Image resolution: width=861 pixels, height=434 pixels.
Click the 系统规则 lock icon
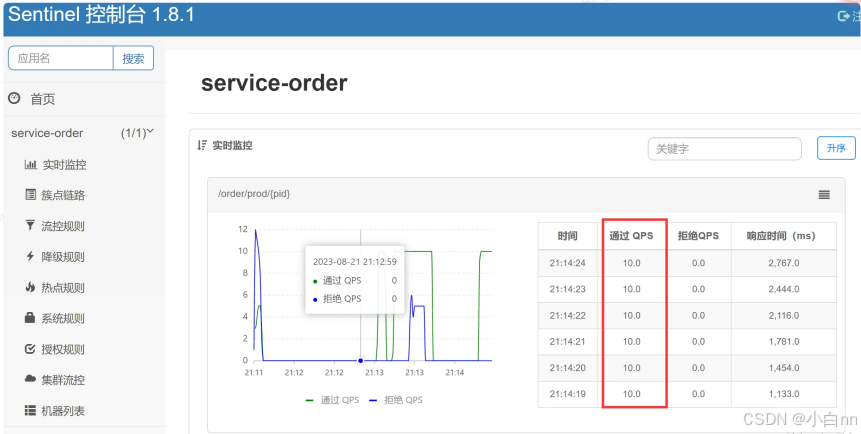[30, 318]
